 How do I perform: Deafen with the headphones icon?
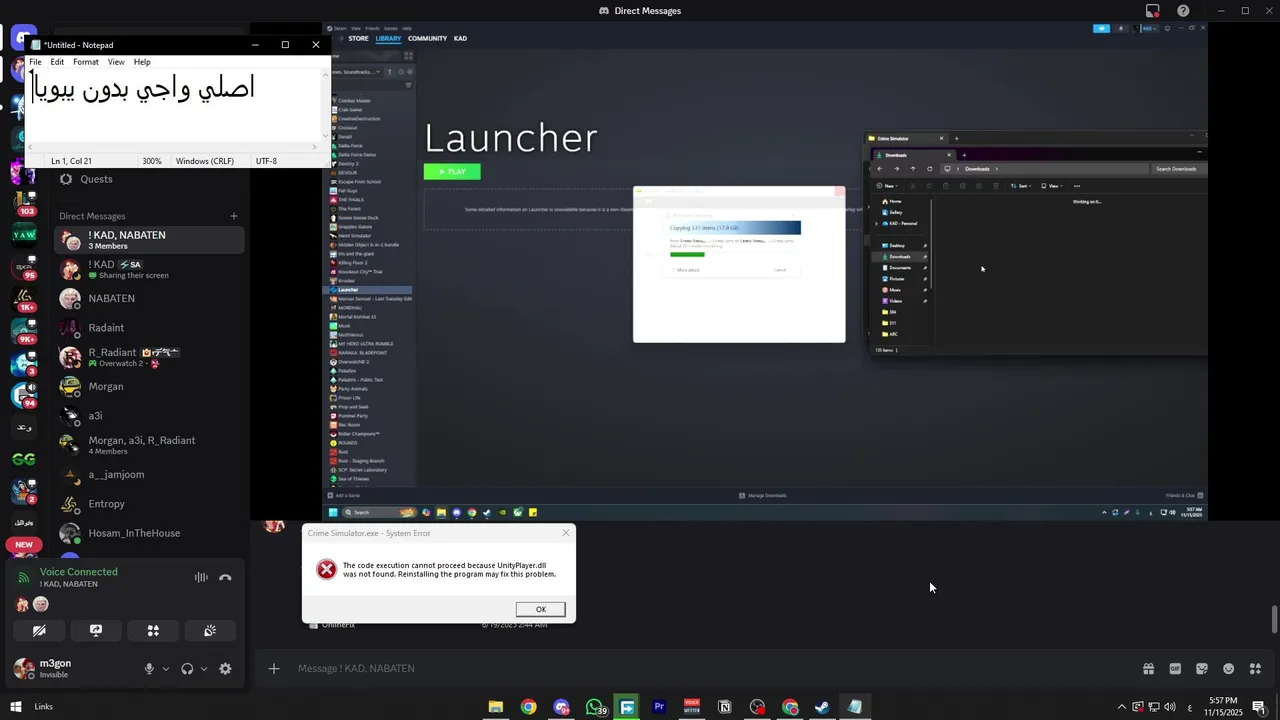coord(187,669)
